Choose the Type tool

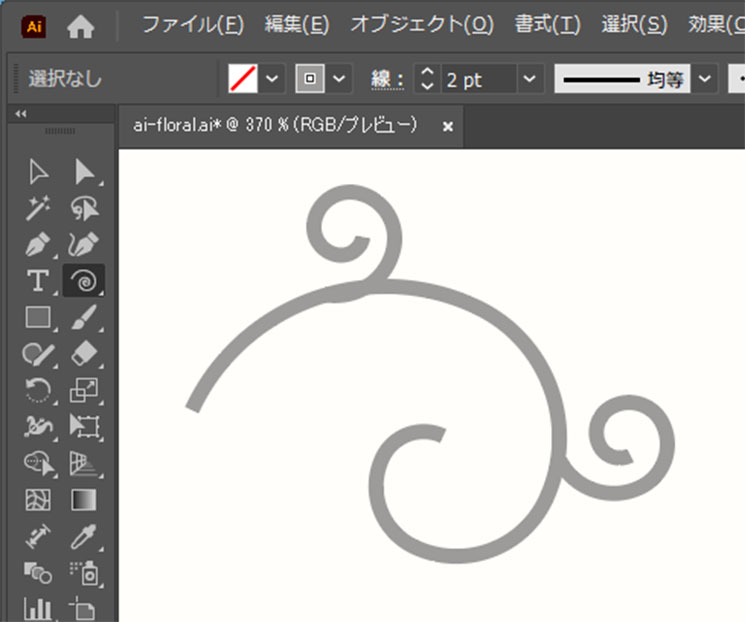click(38, 281)
